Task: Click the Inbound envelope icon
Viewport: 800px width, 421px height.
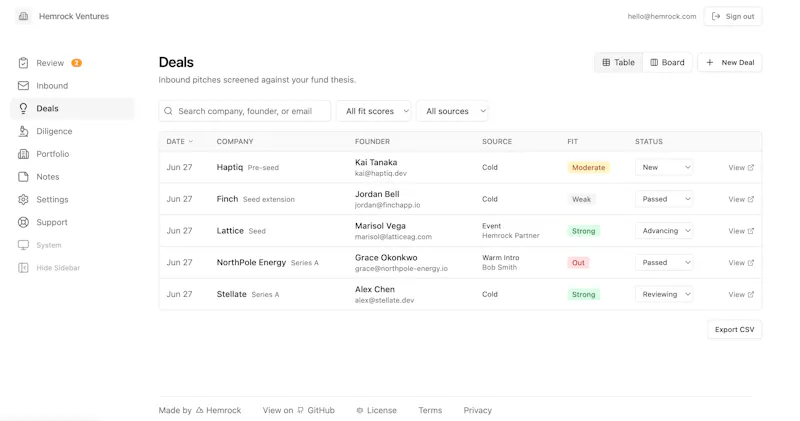Action: 23,86
